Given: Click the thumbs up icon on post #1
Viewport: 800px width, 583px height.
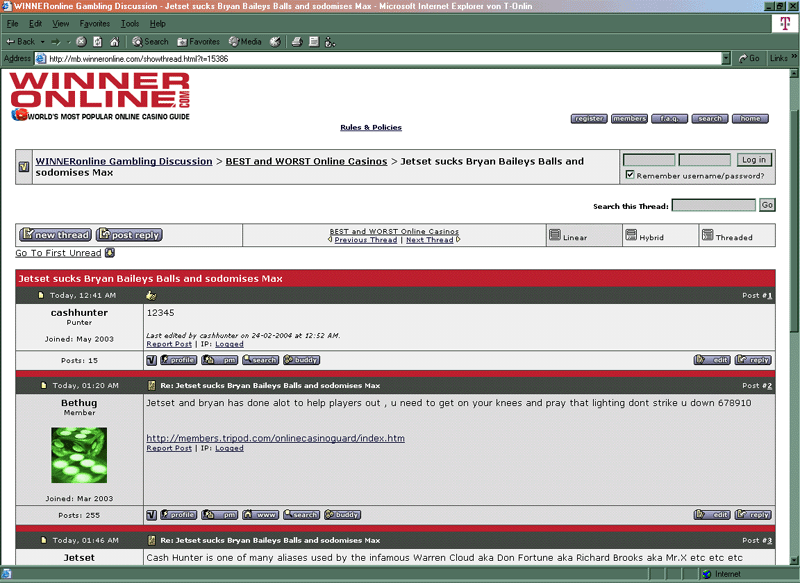Looking at the screenshot, I should click(x=151, y=295).
